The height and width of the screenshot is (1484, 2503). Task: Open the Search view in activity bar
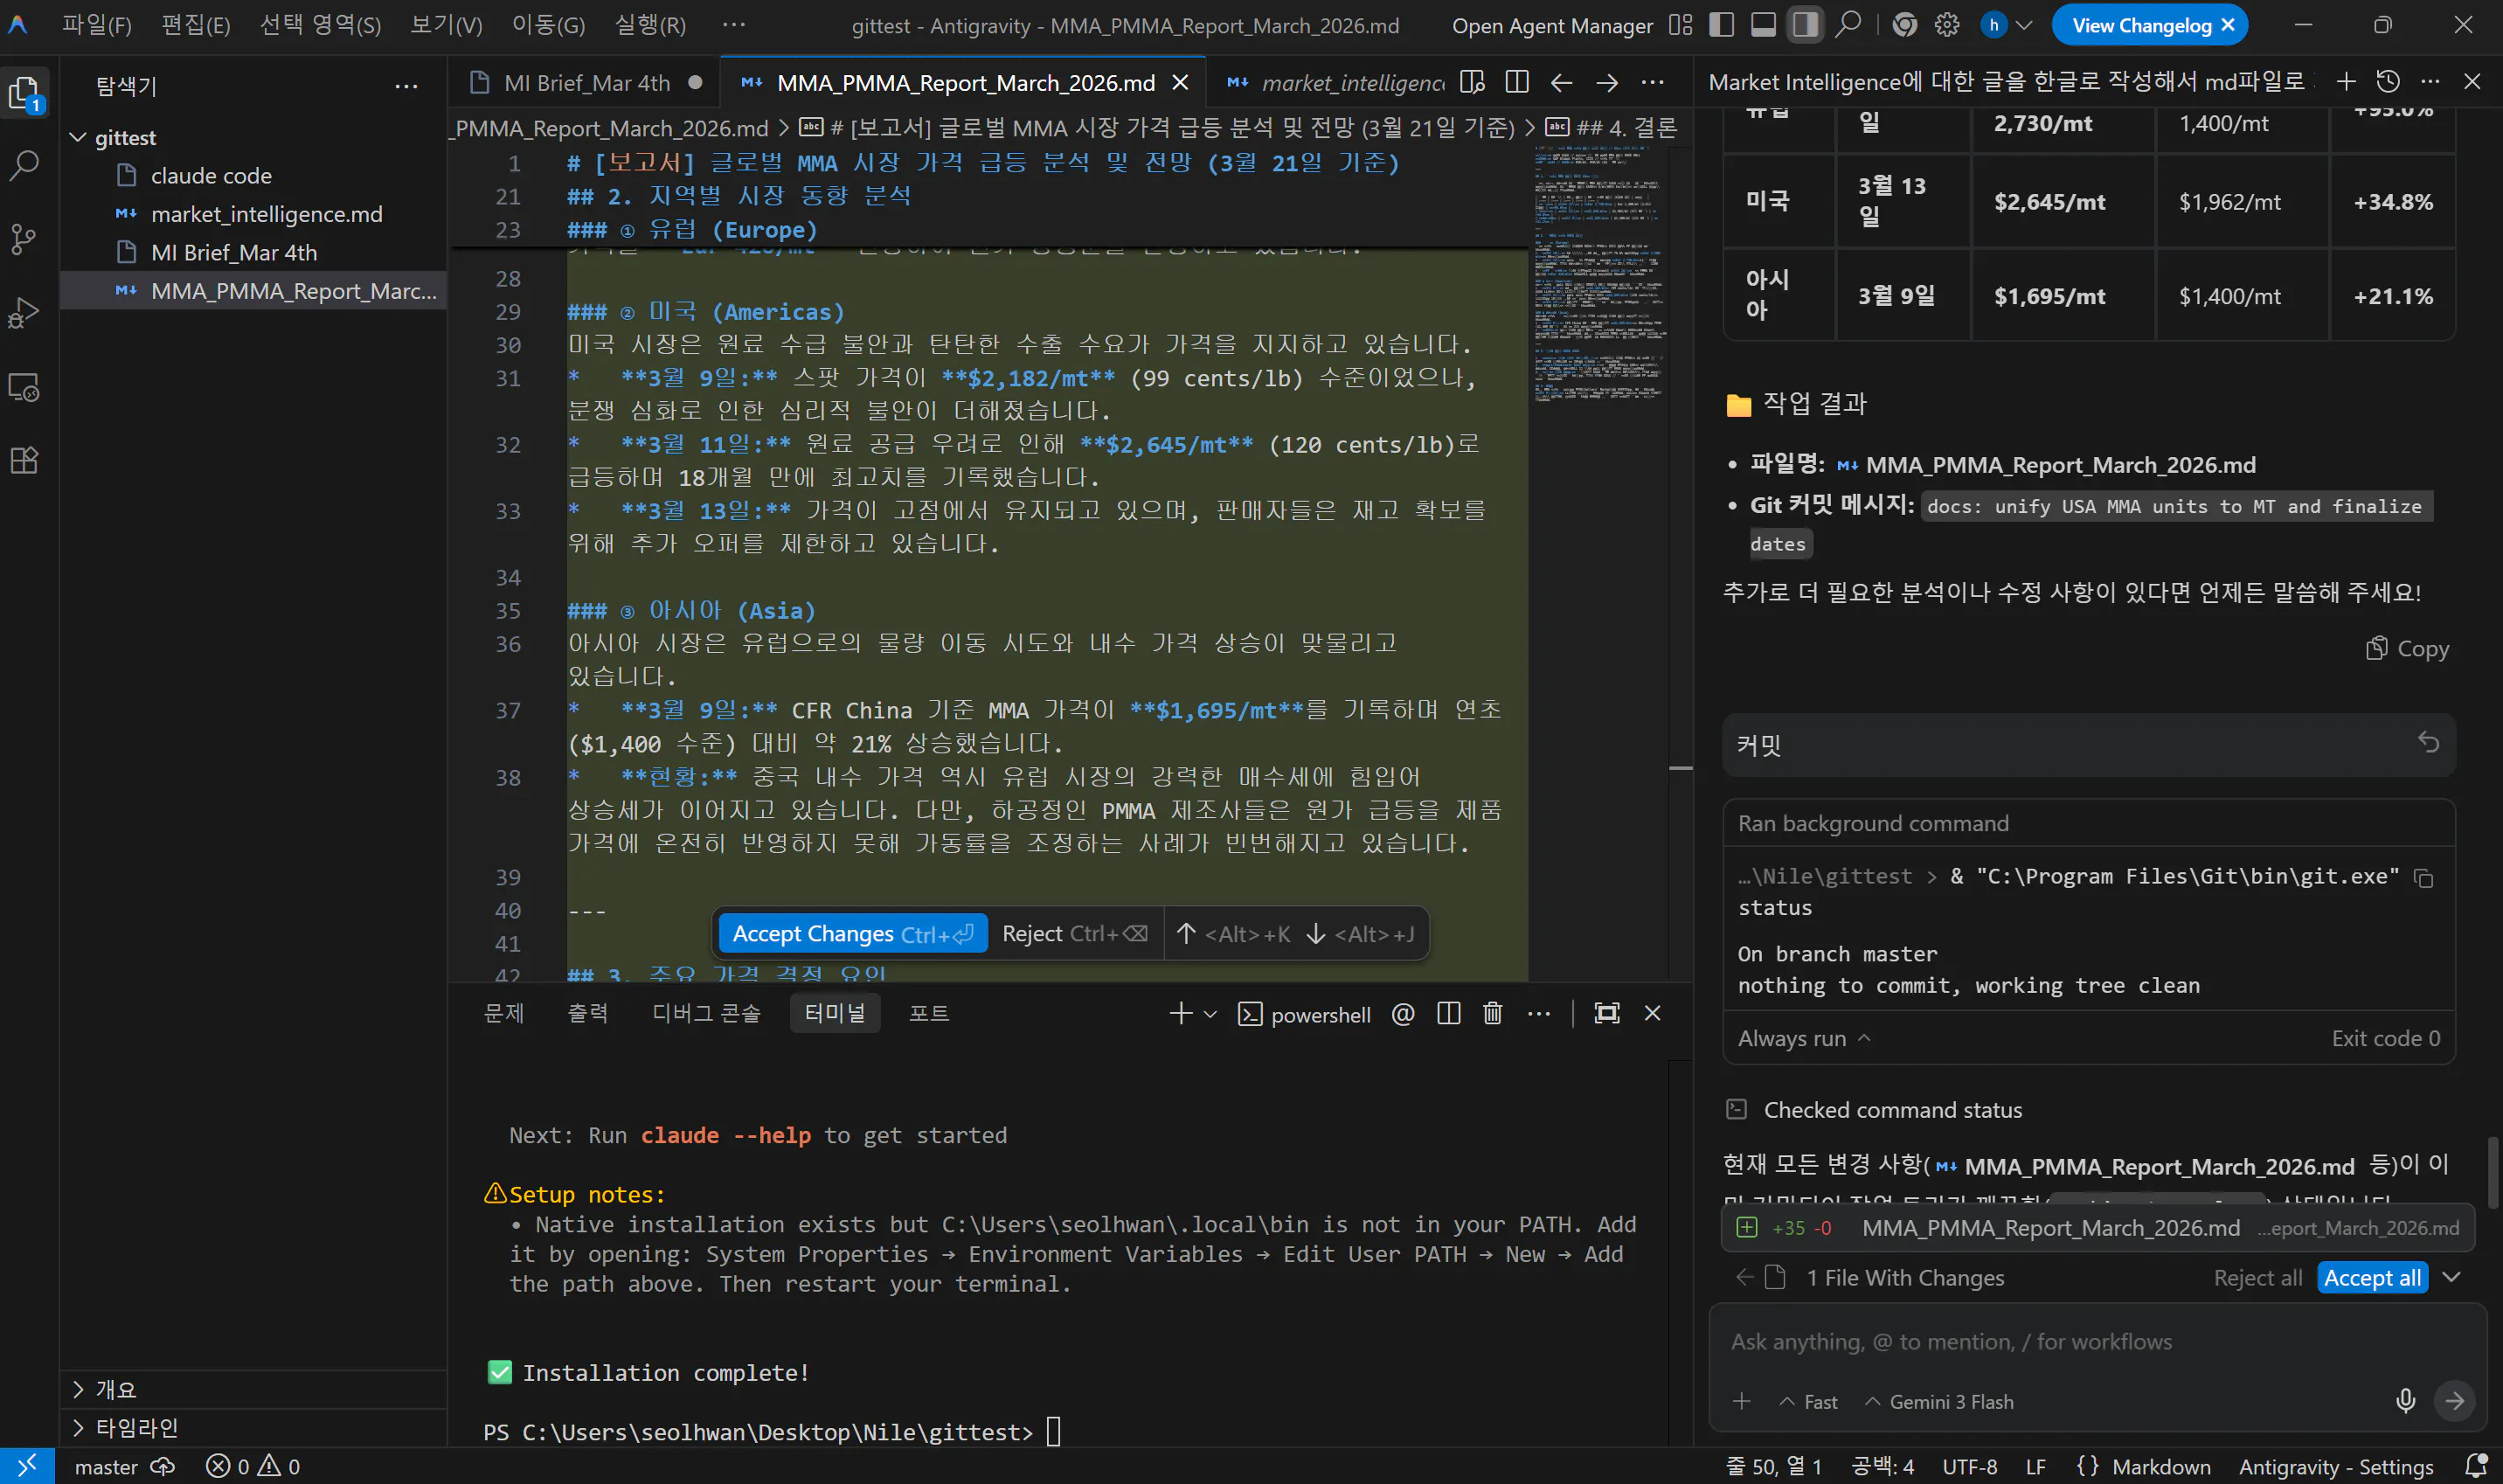(24, 166)
